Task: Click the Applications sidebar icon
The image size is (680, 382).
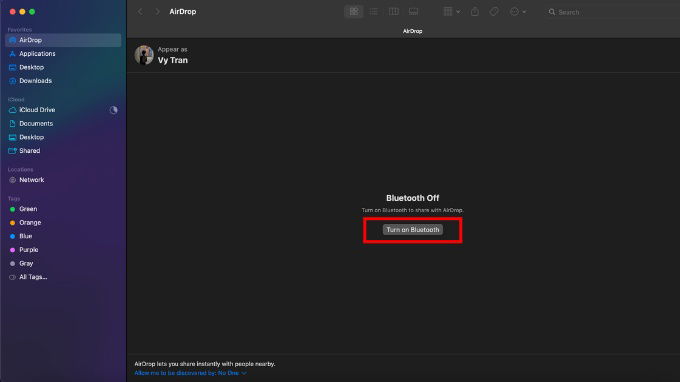Action: [x=13, y=54]
